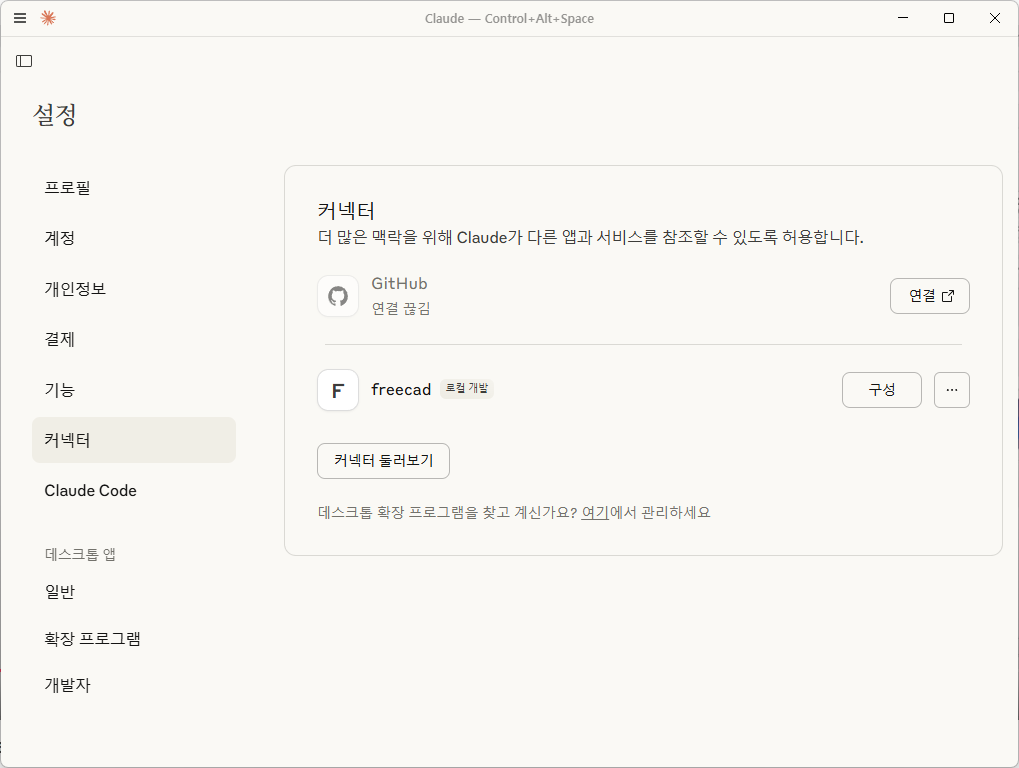Click the freecad connector name
Screen dimensions: 1019x768
pyautogui.click(x=401, y=390)
